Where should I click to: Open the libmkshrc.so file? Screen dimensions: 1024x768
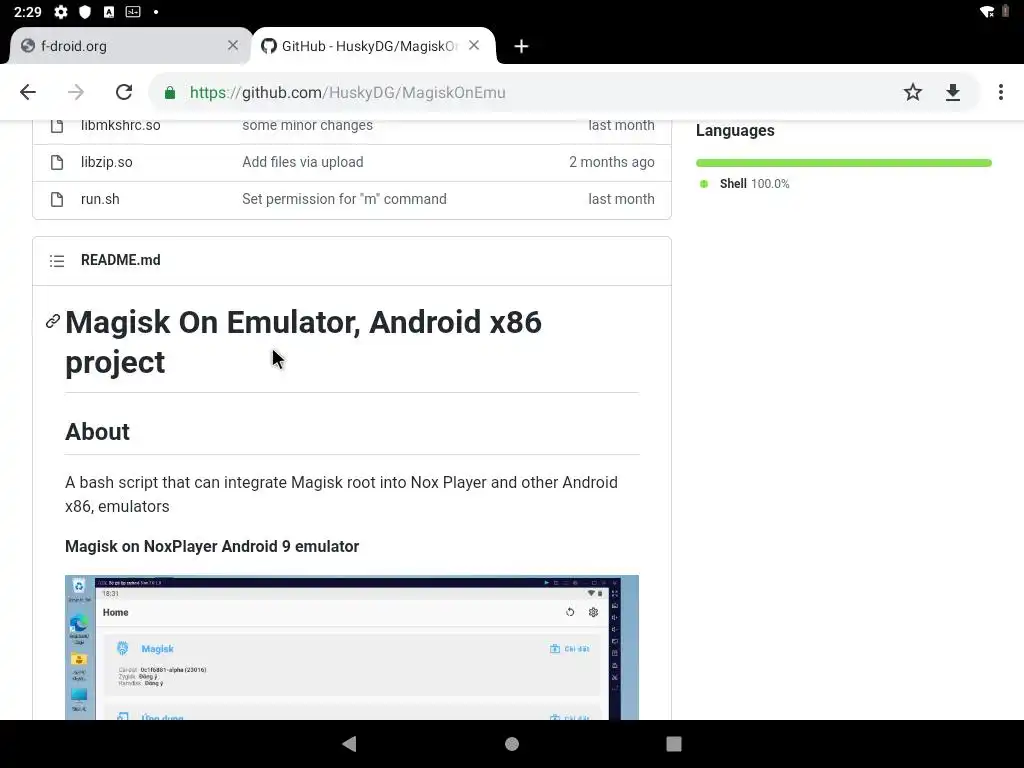(x=121, y=125)
